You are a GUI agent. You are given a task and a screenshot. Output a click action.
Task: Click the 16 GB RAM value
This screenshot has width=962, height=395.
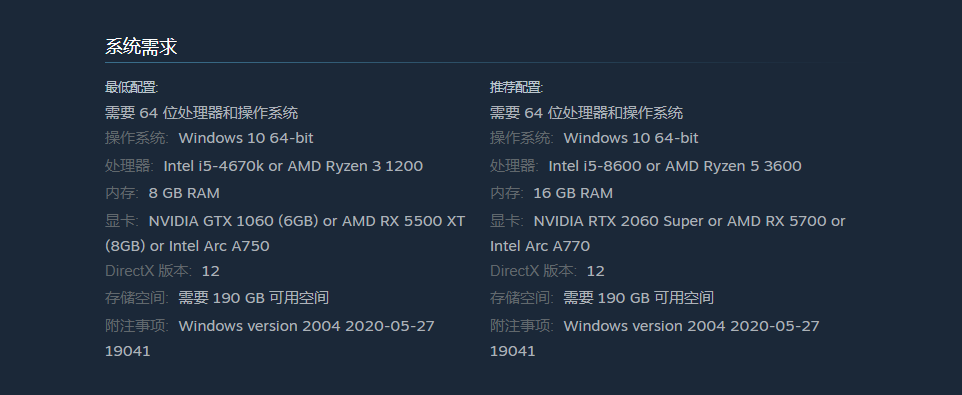pyautogui.click(x=573, y=193)
